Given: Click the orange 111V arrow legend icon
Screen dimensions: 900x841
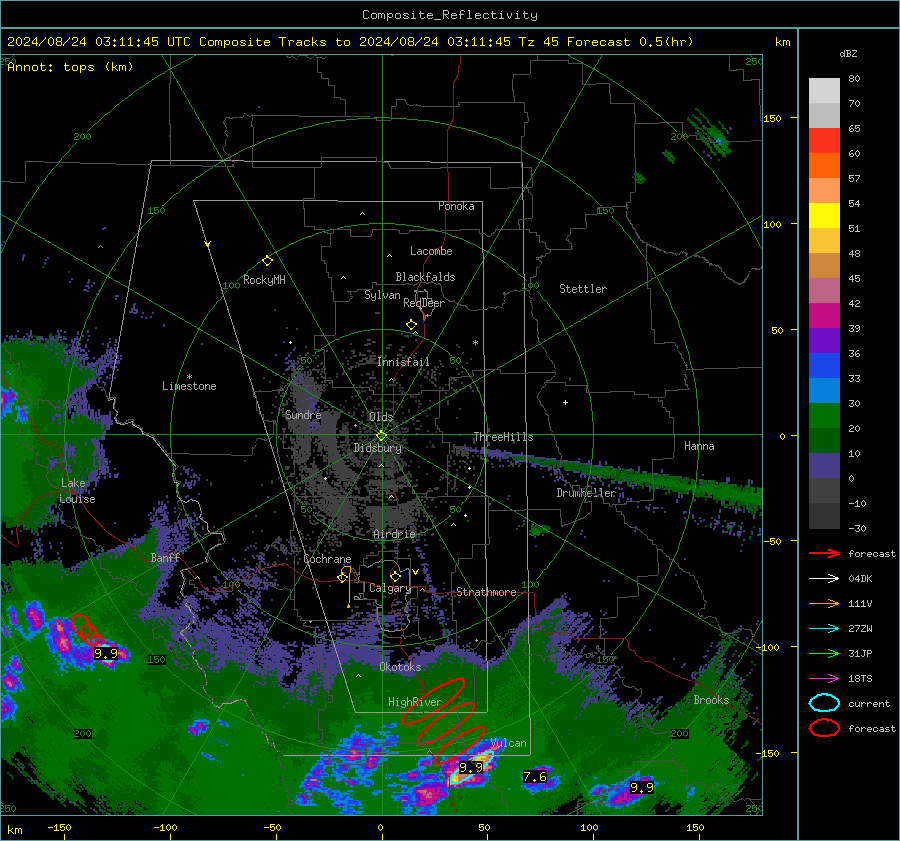Looking at the screenshot, I should (x=824, y=603).
